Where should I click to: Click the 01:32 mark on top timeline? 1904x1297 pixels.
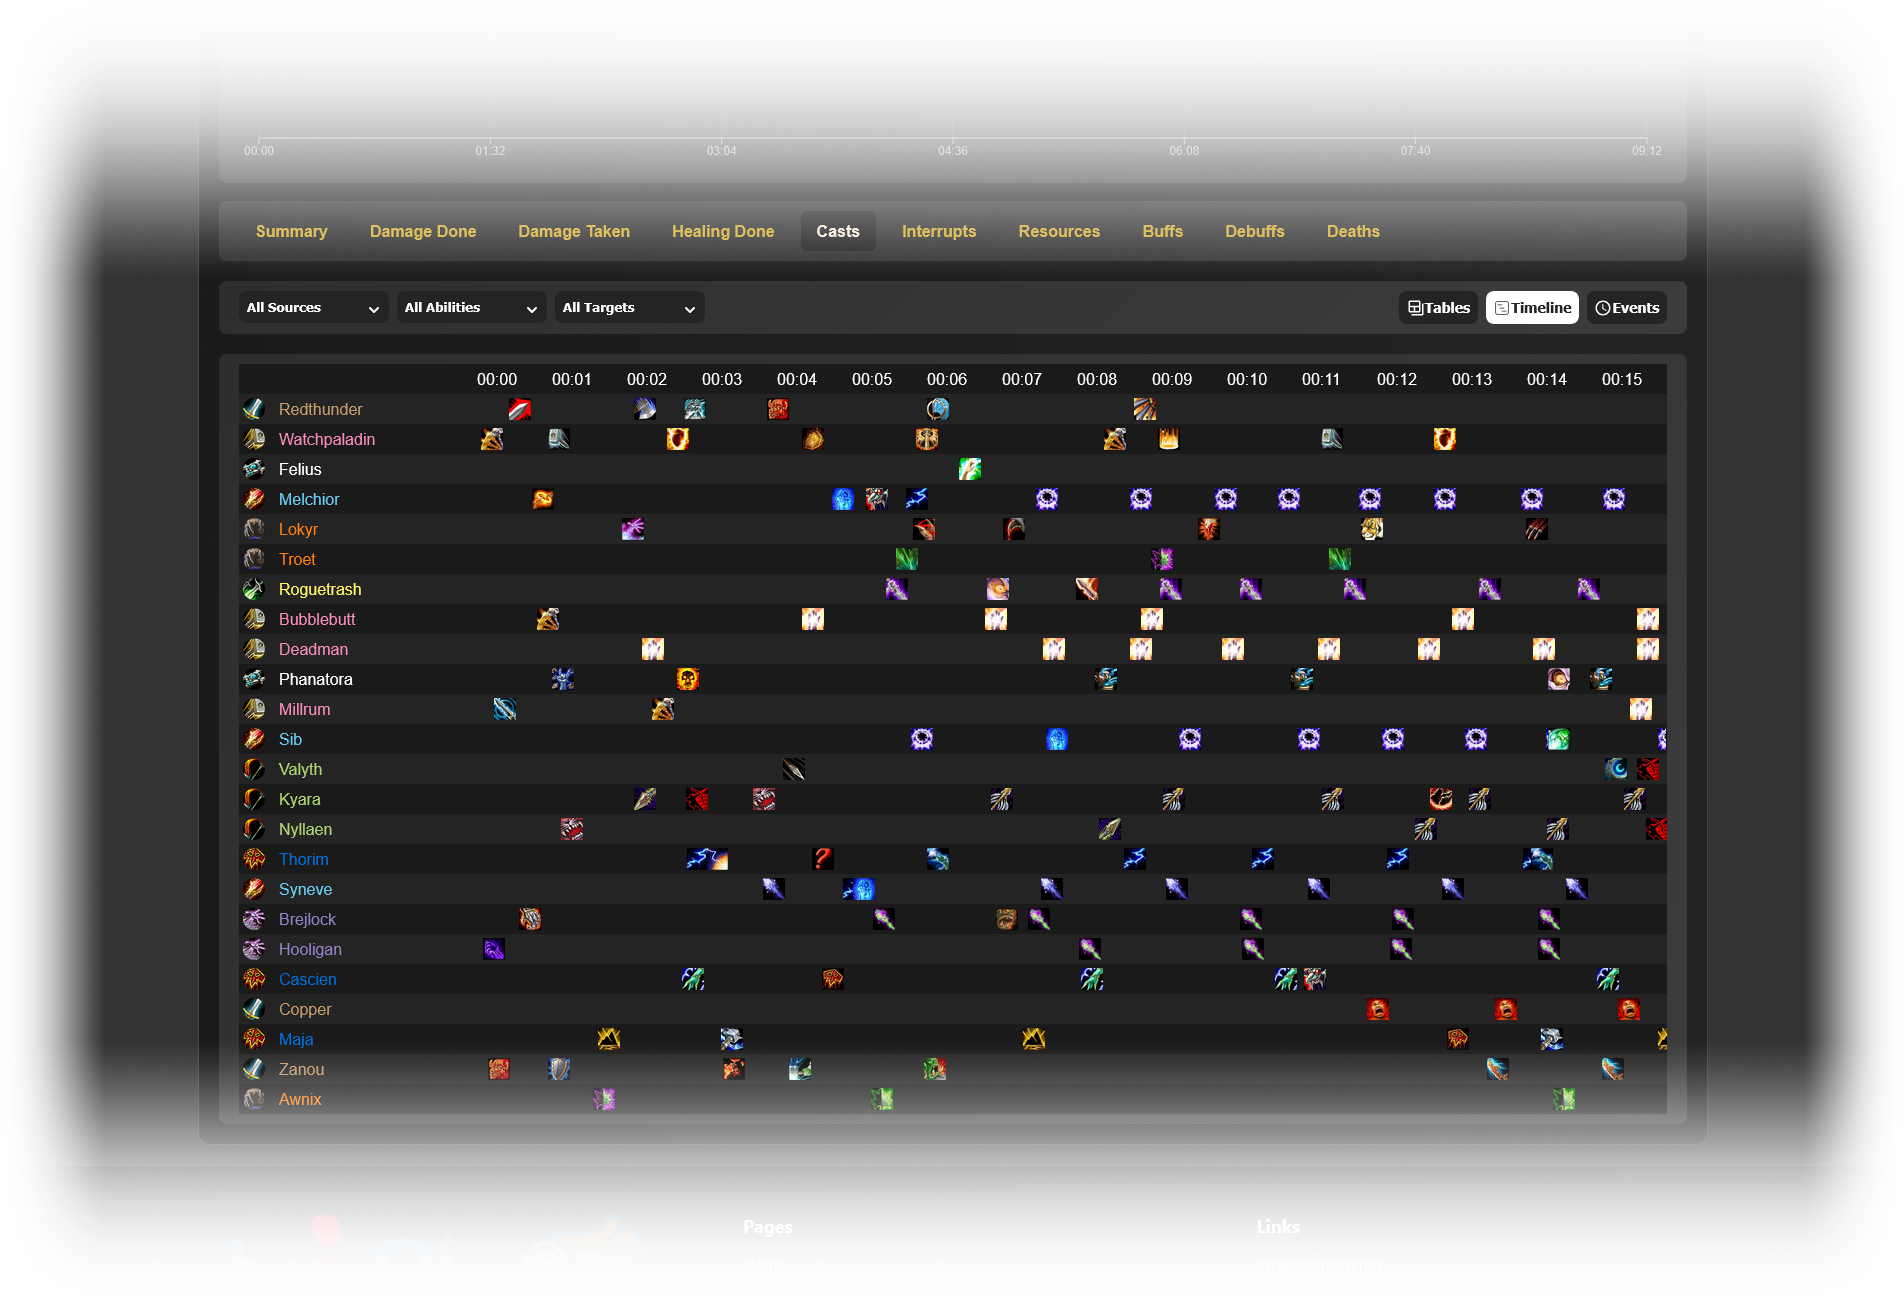[x=490, y=150]
